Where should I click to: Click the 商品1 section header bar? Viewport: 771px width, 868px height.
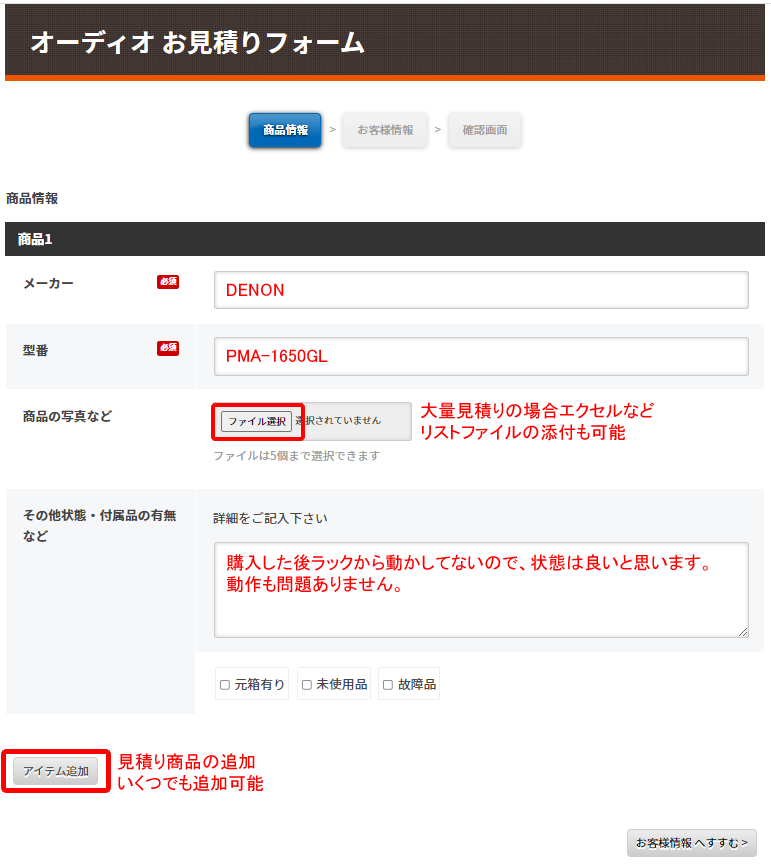tap(385, 239)
